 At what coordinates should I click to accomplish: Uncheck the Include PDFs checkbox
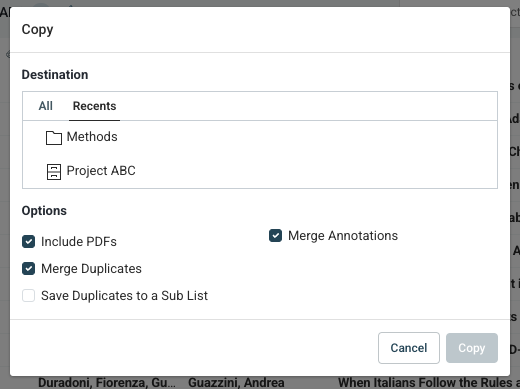[x=28, y=242]
